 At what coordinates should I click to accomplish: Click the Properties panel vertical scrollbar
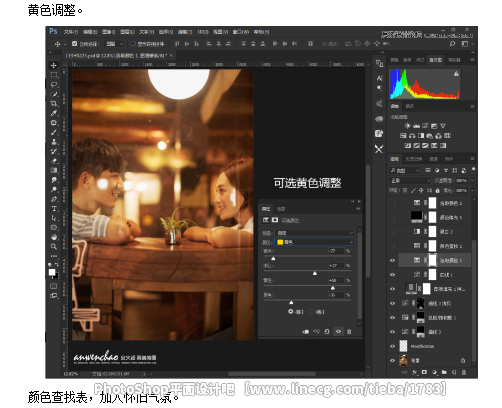click(359, 275)
